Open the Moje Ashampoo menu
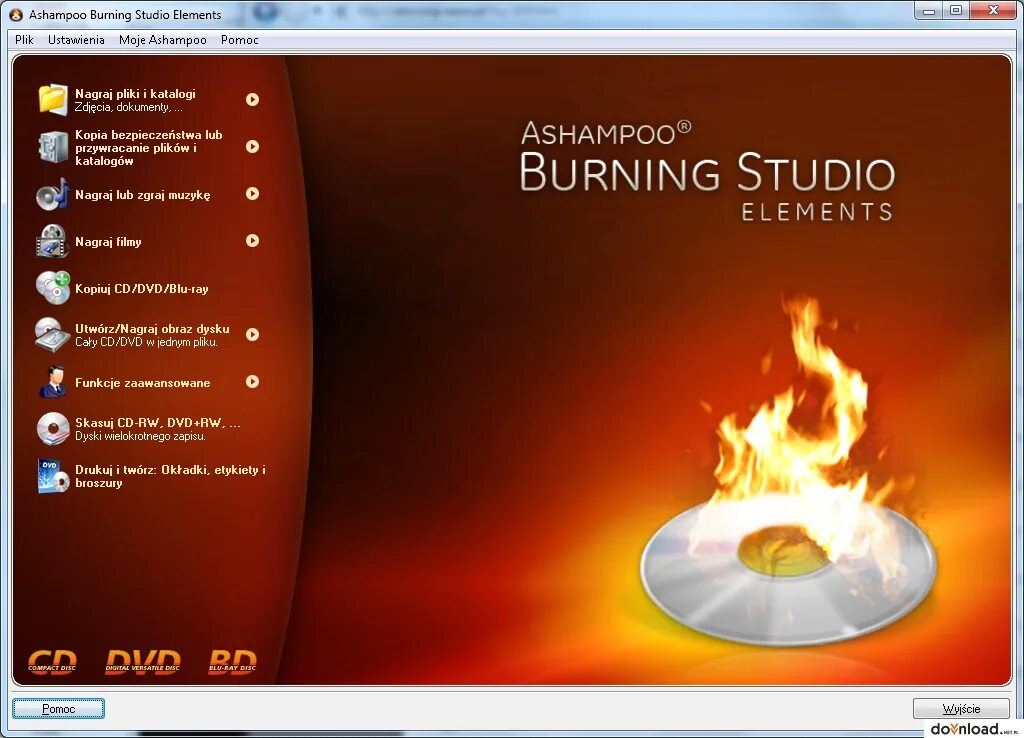The width and height of the screenshot is (1024, 738). 163,40
